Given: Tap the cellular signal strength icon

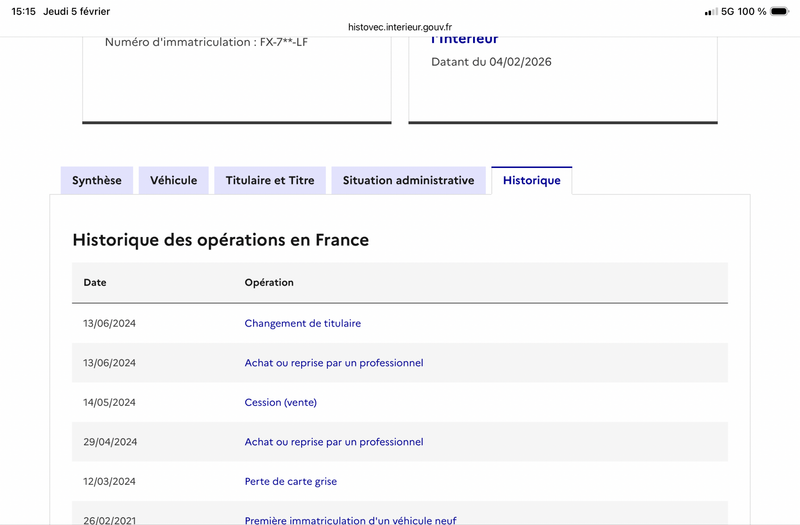Looking at the screenshot, I should point(711,11).
